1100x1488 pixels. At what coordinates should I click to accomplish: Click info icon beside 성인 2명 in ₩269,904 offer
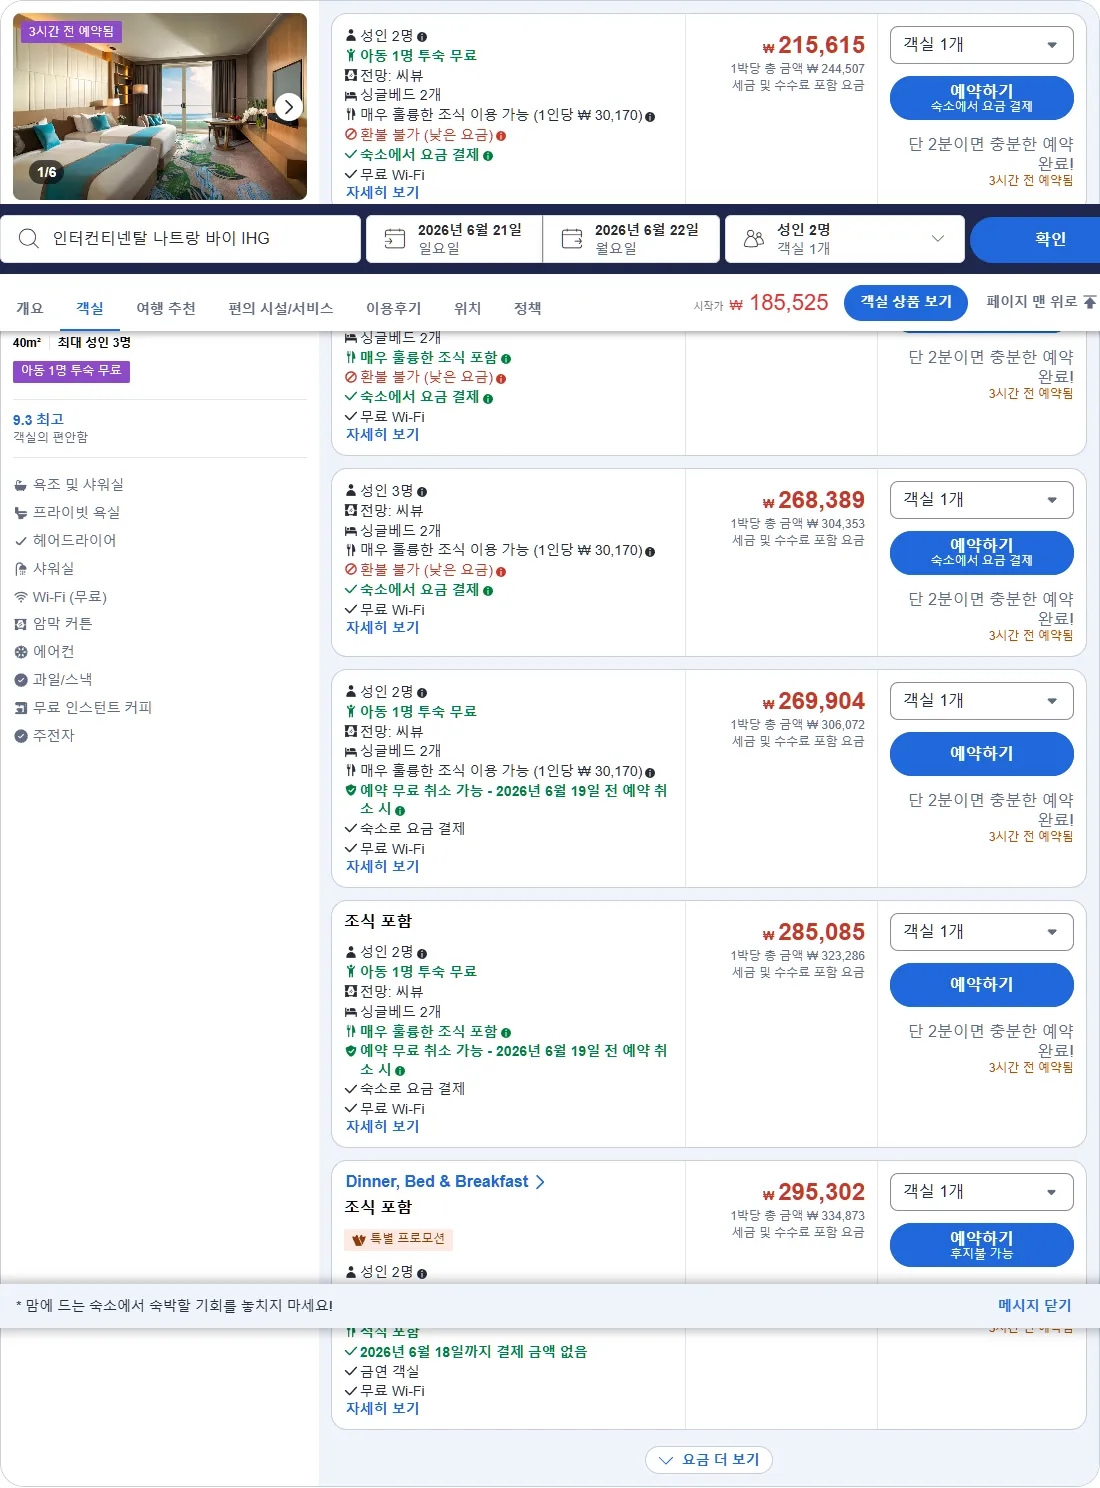422,693
